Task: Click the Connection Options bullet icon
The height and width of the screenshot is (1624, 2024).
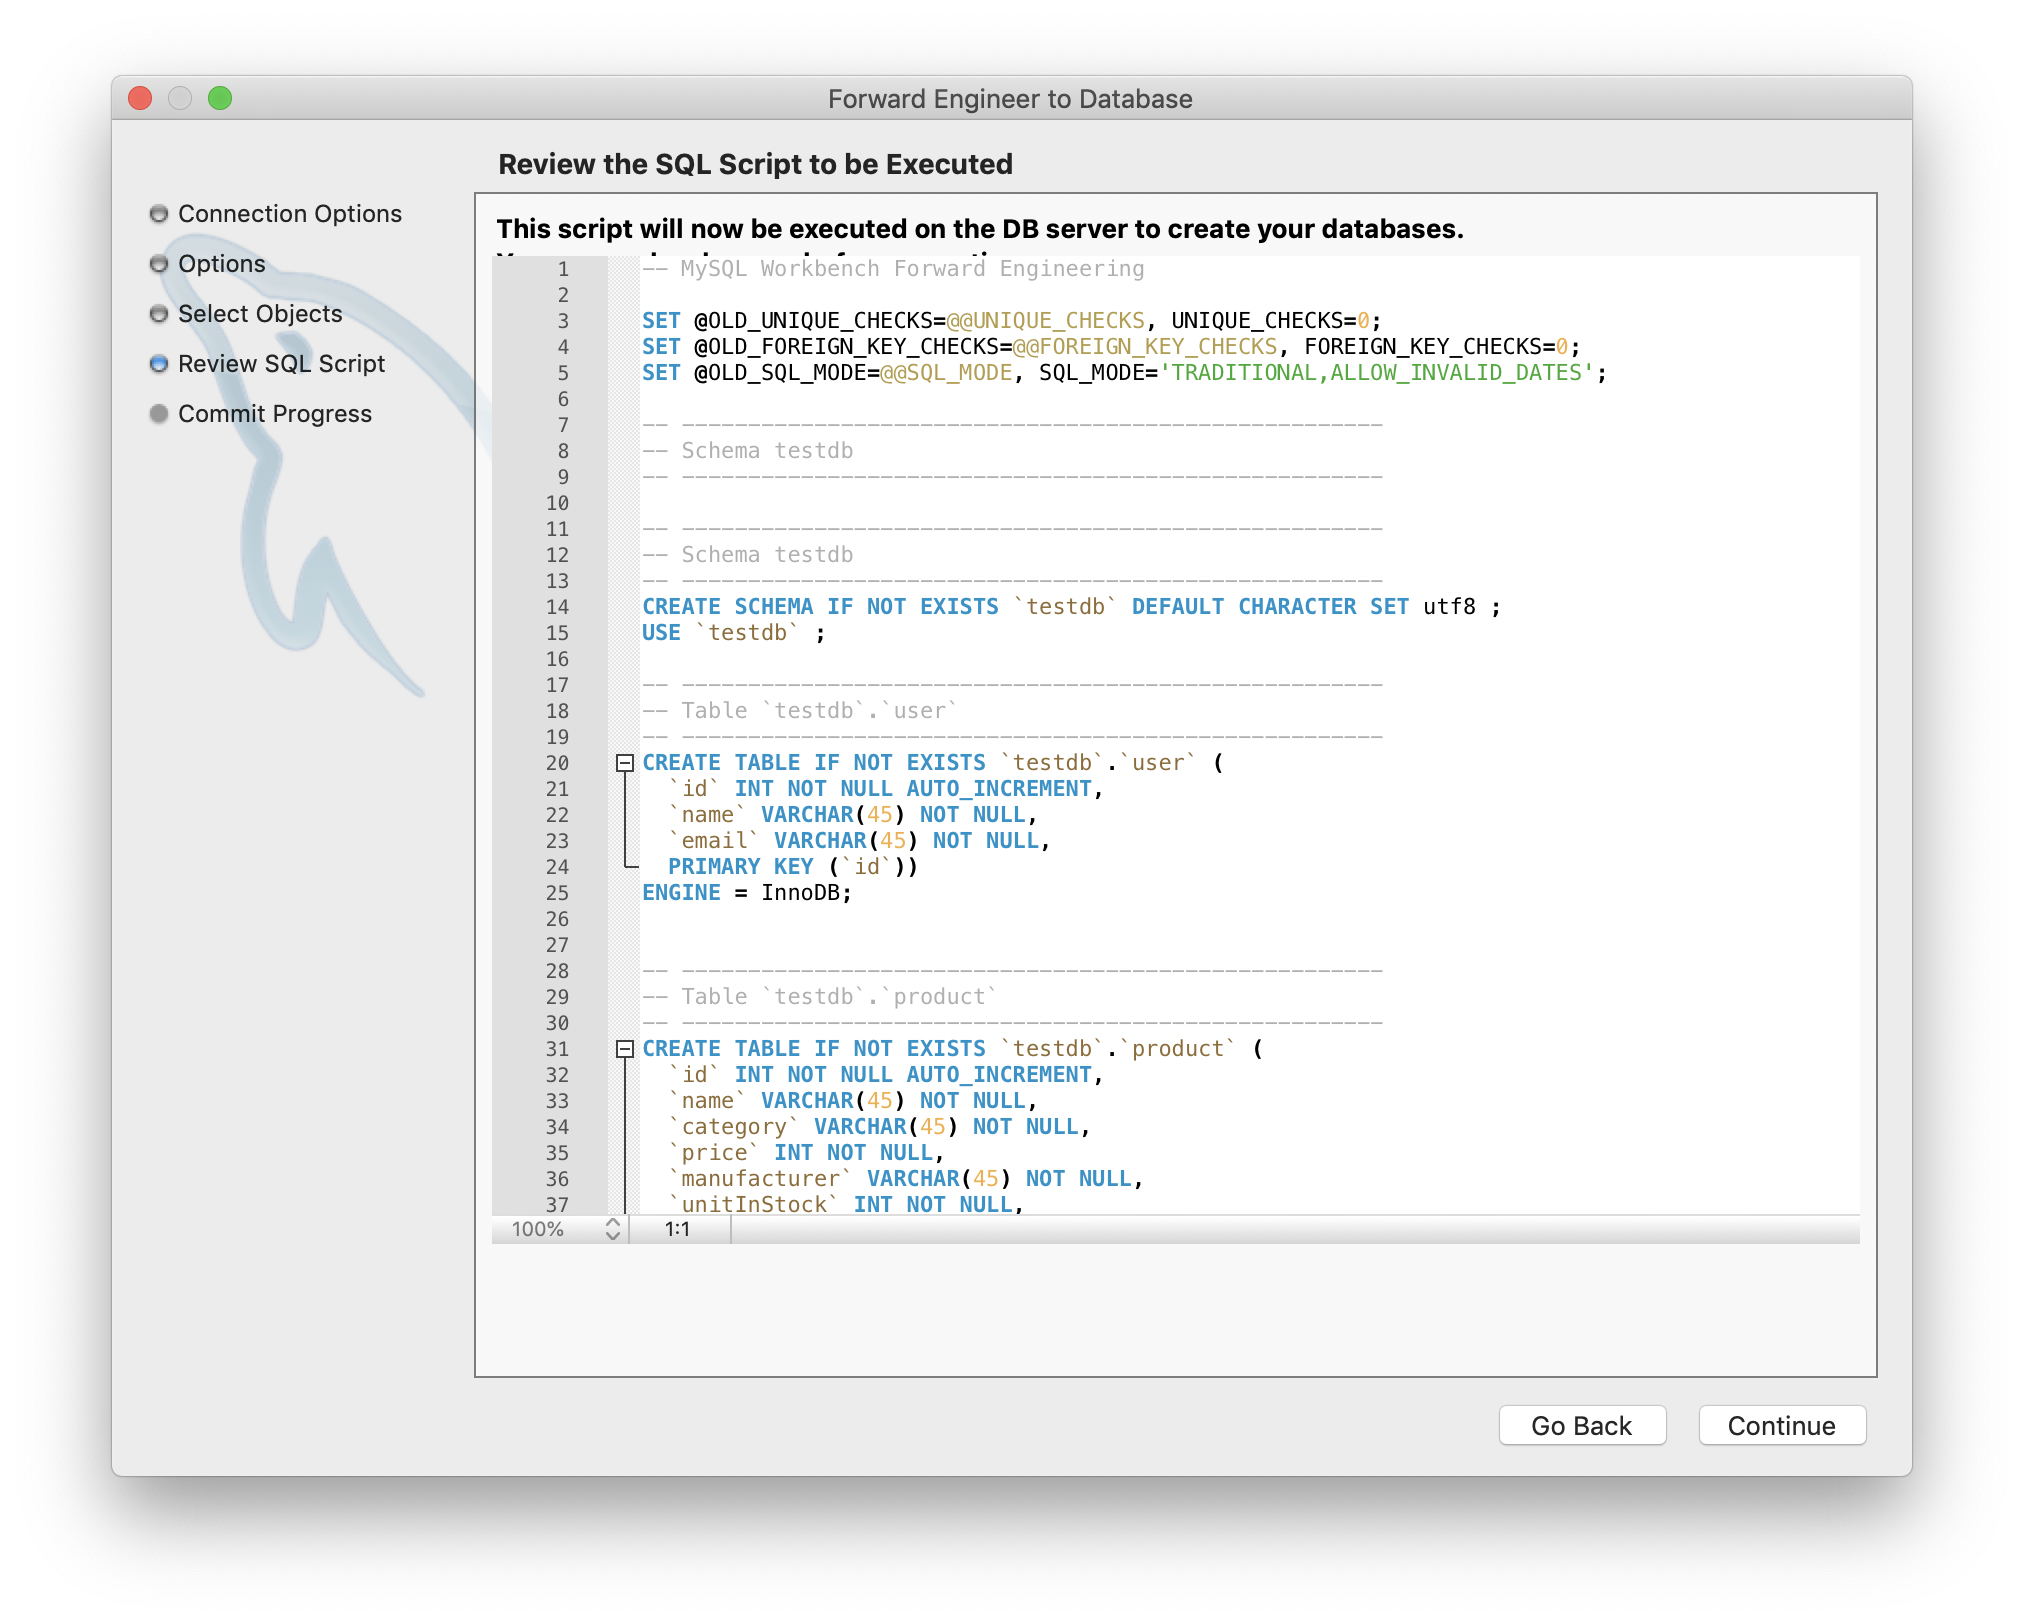Action: [158, 214]
